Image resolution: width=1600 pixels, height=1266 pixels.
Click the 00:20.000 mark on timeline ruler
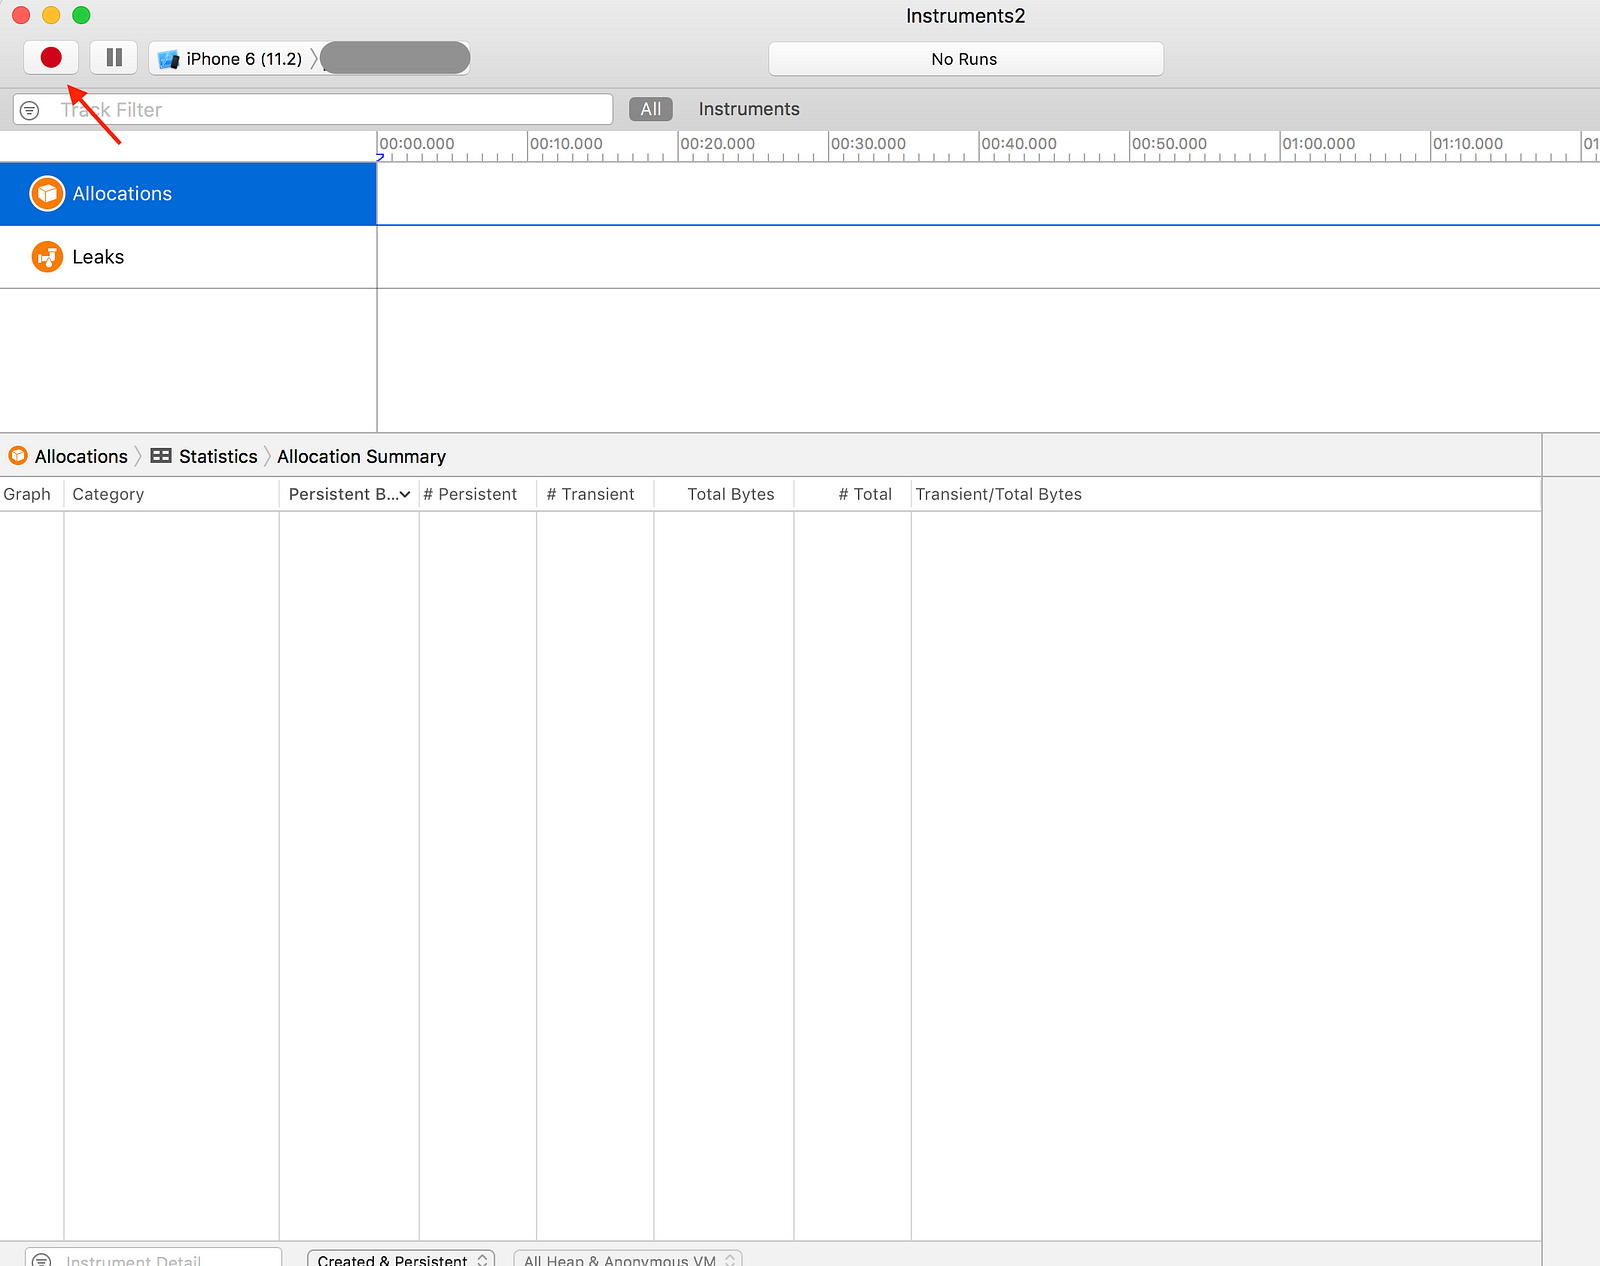(717, 144)
